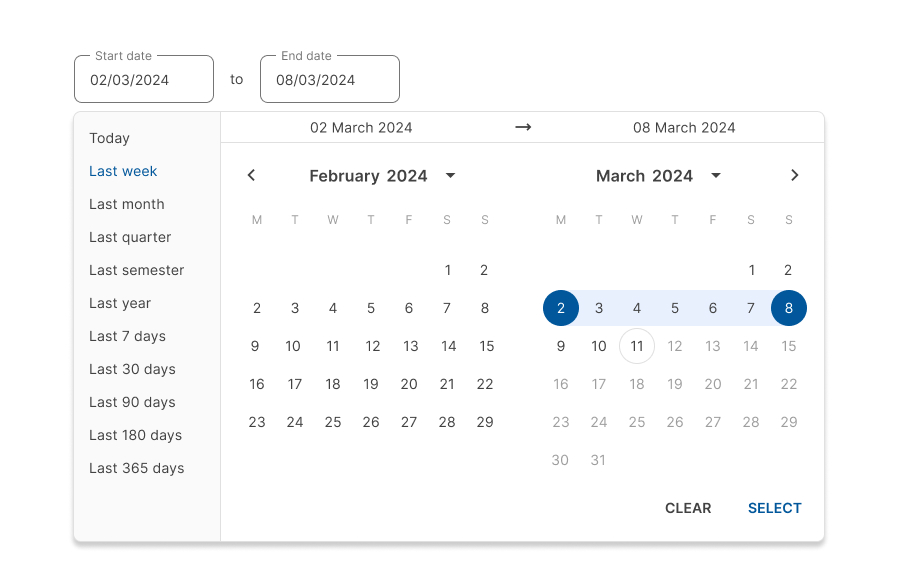
Task: Navigate to the previous month with the left chevron
Action: 251,175
